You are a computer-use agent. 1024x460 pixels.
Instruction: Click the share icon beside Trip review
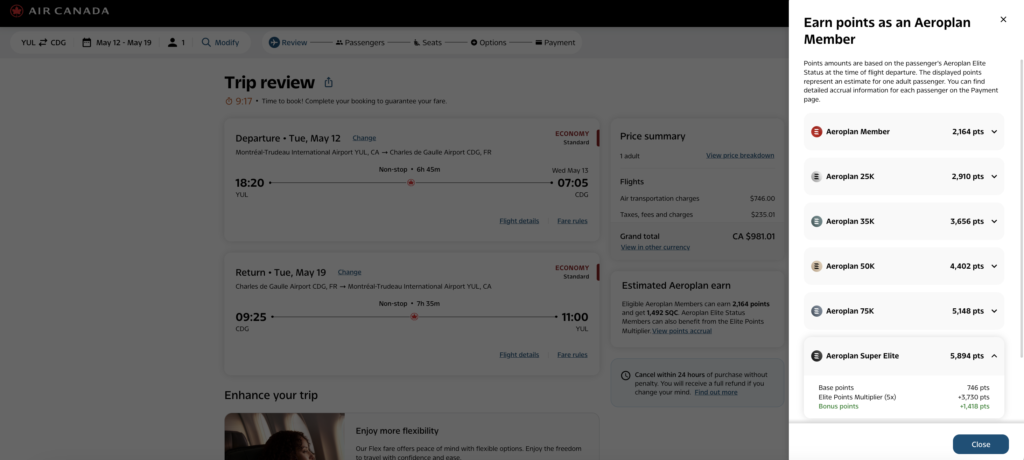click(329, 83)
